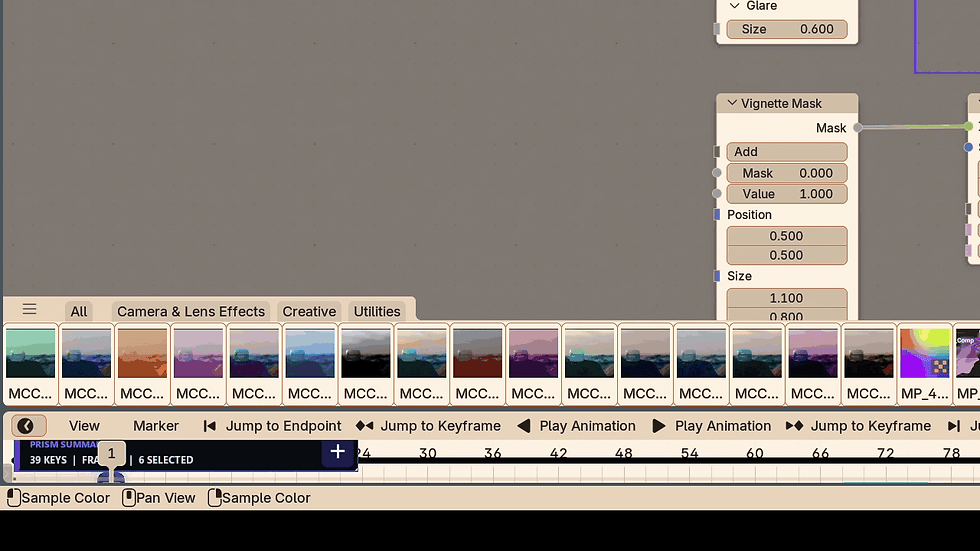Open the Creative asset tab
Image resolution: width=980 pixels, height=551 pixels.
click(309, 311)
